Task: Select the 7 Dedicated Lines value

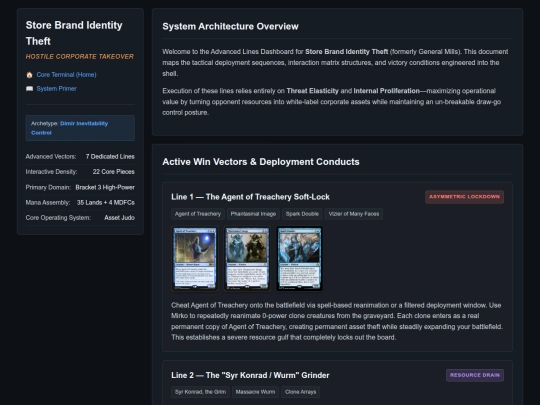Action: point(110,156)
